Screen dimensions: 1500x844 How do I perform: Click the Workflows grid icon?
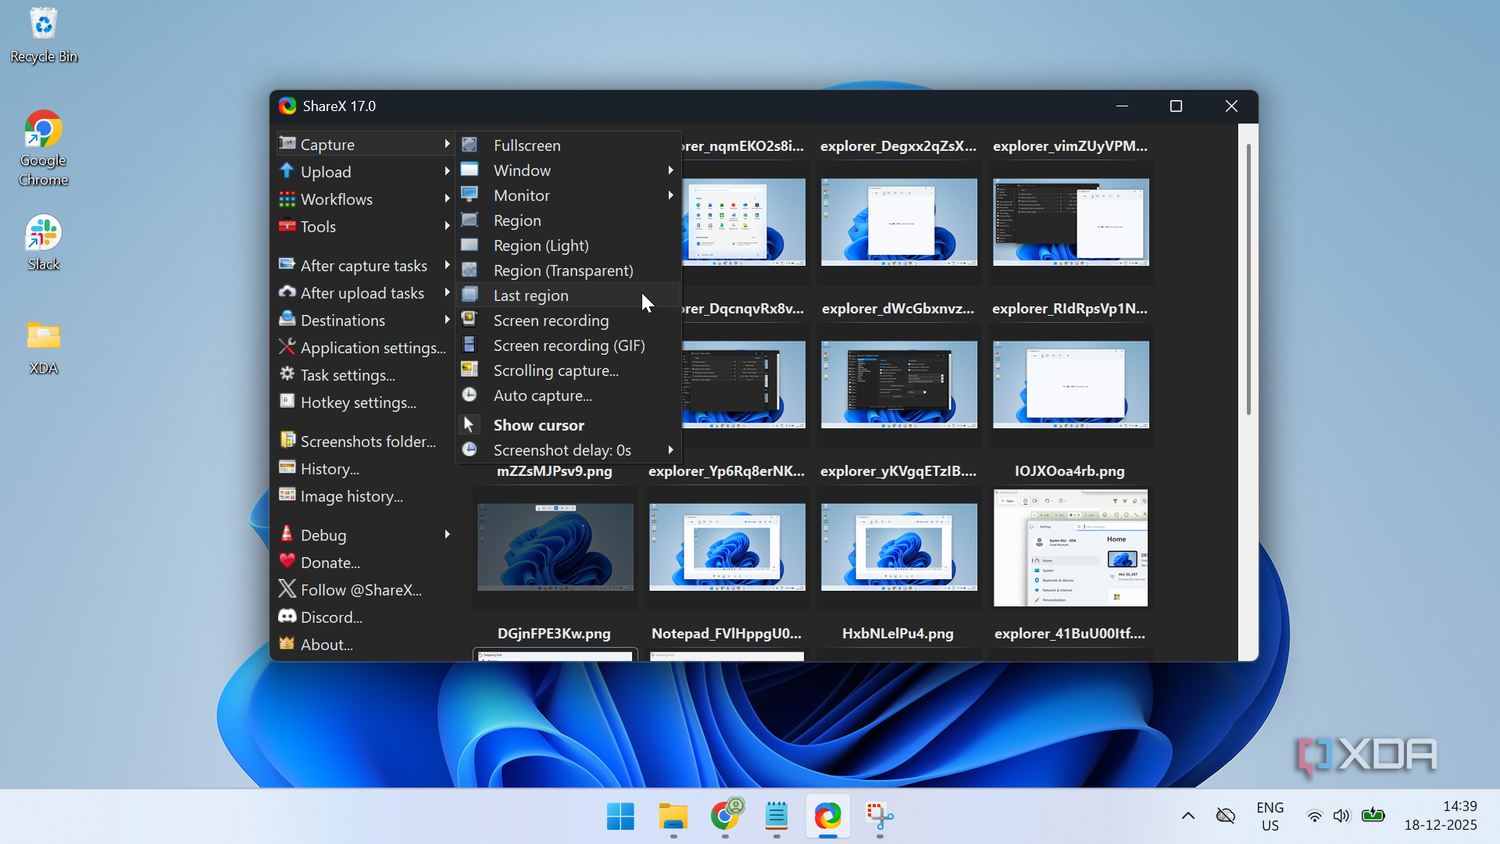[287, 199]
